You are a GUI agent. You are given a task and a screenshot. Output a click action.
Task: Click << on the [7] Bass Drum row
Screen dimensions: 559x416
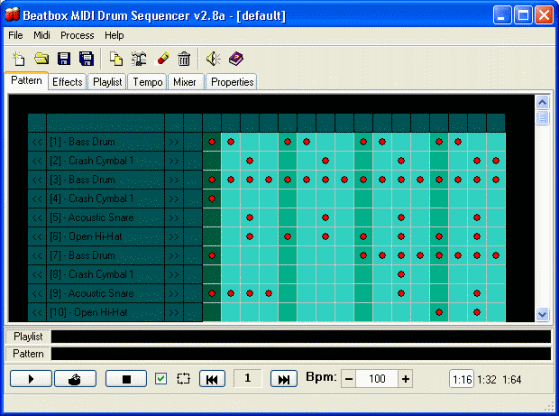[37, 256]
